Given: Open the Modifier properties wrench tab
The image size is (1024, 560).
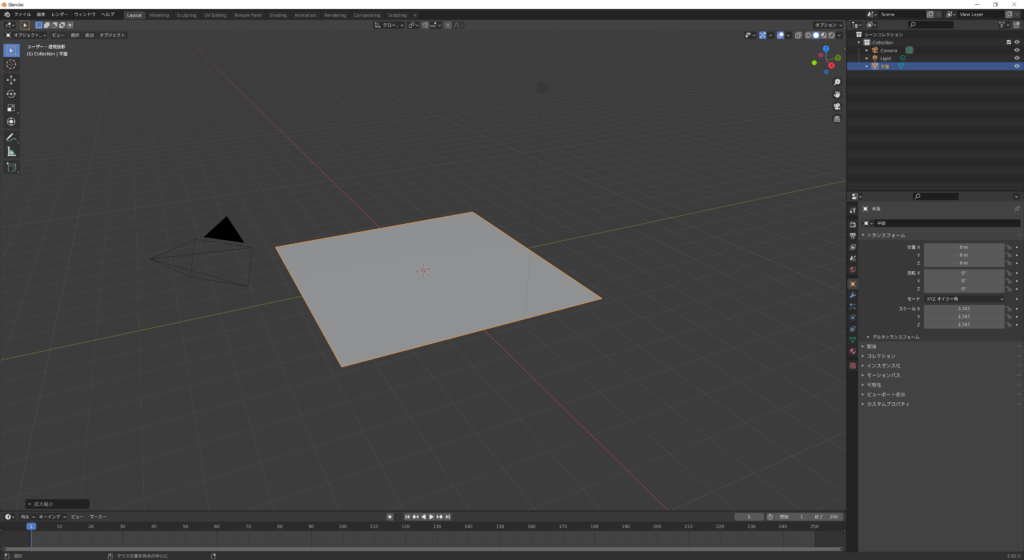Looking at the screenshot, I should [852, 295].
